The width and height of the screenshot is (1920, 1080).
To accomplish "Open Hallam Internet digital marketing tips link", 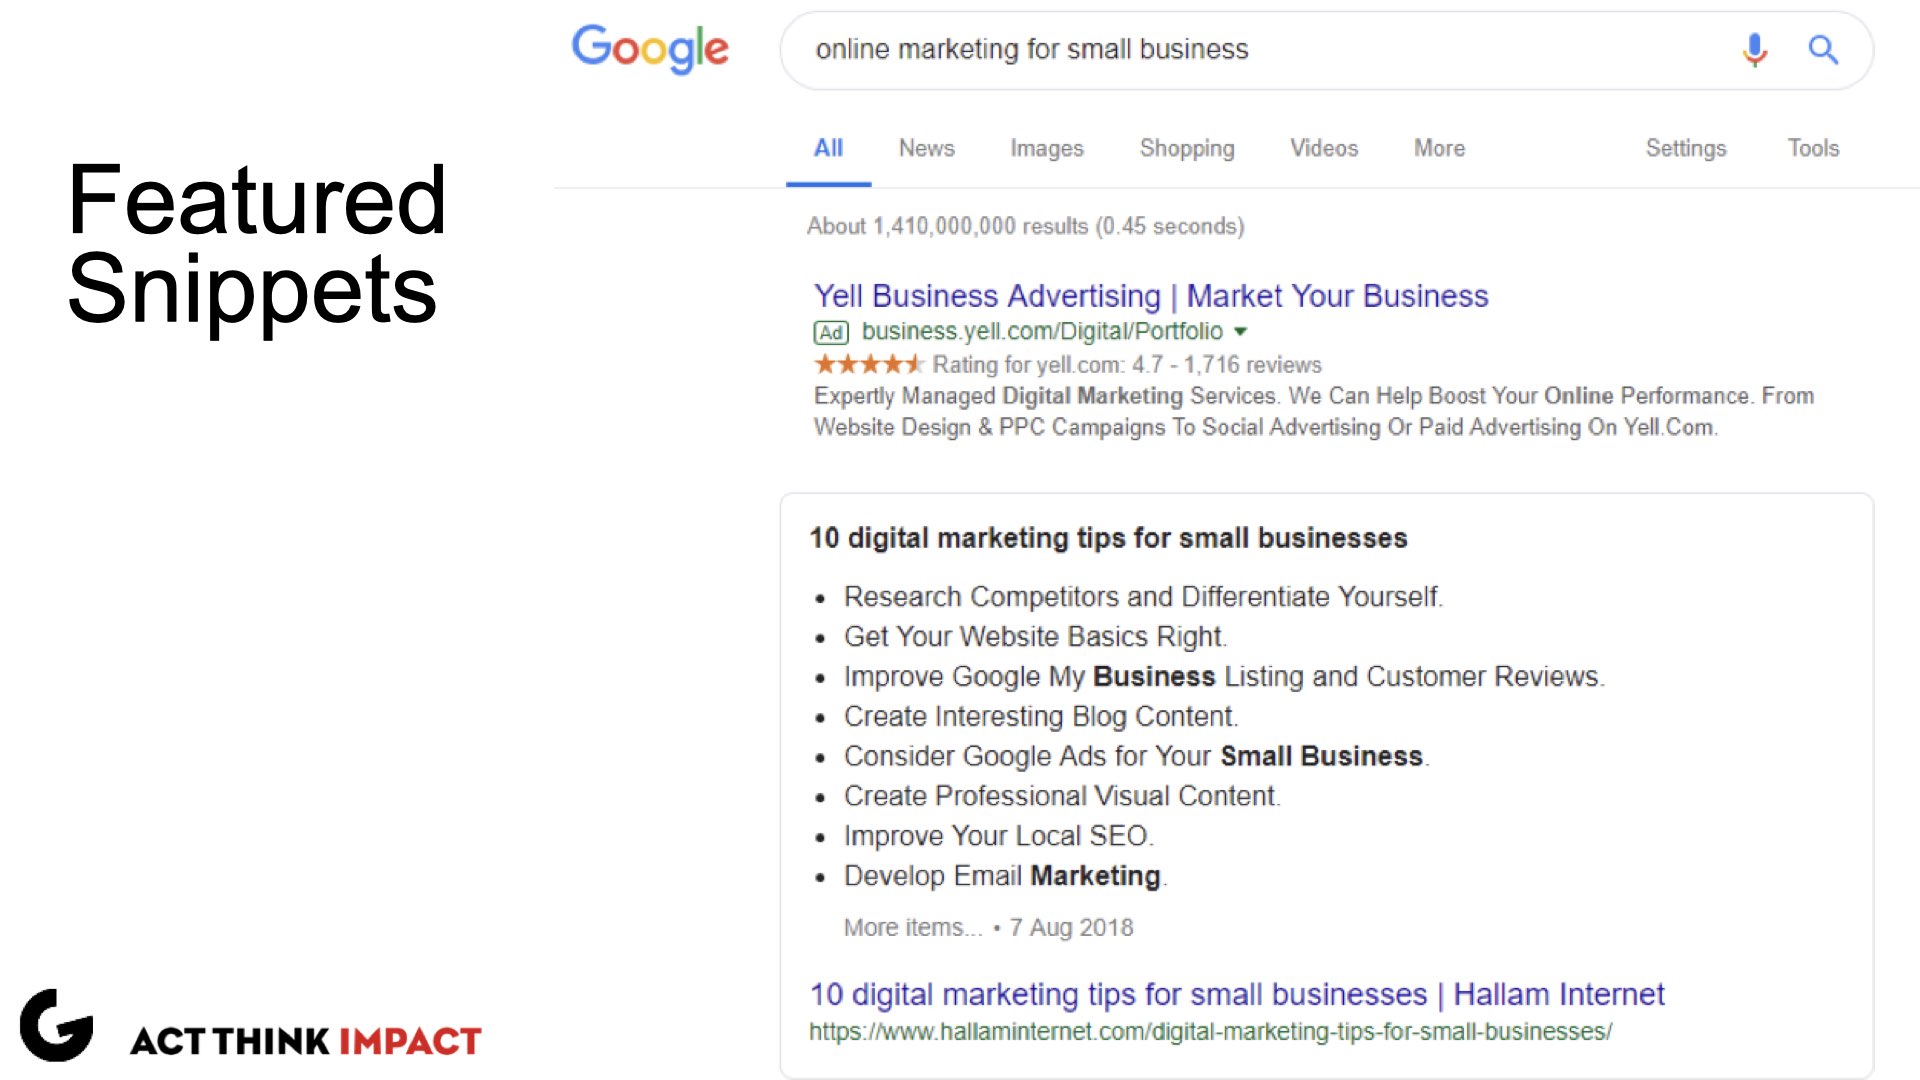I will pos(1237,994).
